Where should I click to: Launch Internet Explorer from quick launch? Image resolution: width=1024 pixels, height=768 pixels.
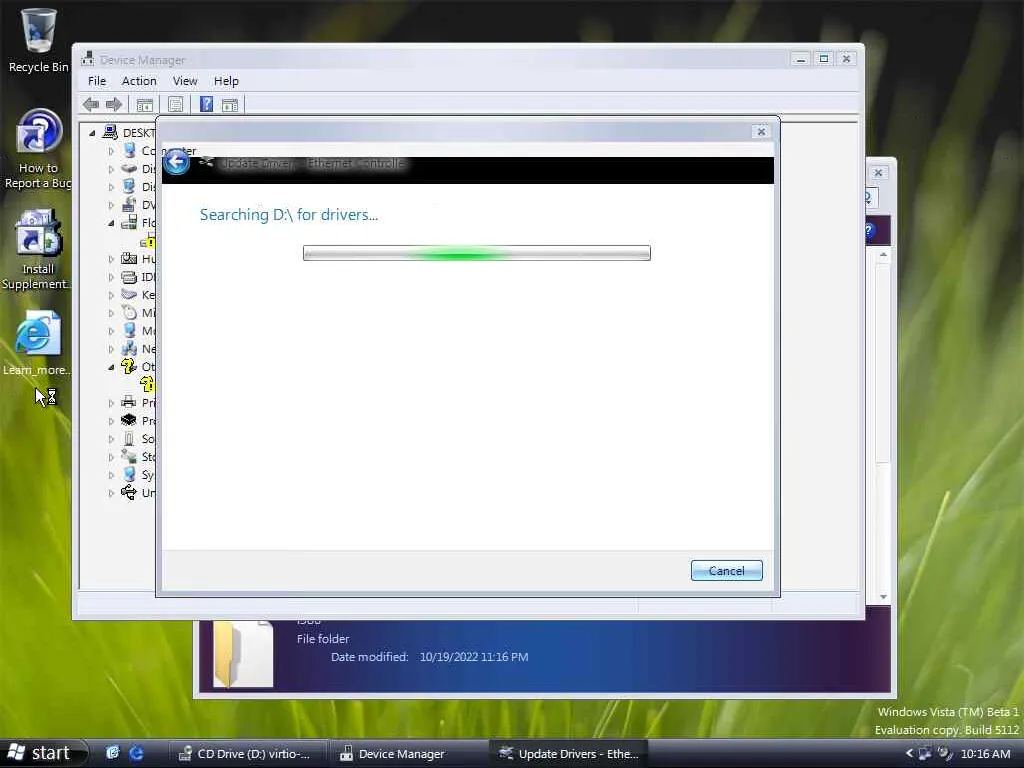(136, 753)
